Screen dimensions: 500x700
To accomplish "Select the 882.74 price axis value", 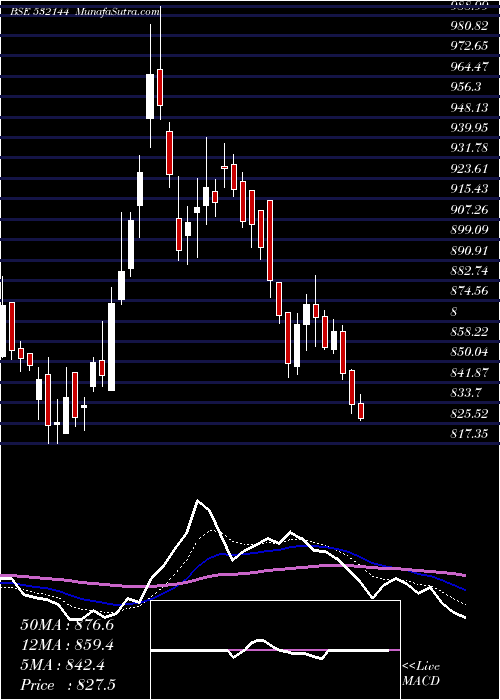I will pyautogui.click(x=469, y=271).
